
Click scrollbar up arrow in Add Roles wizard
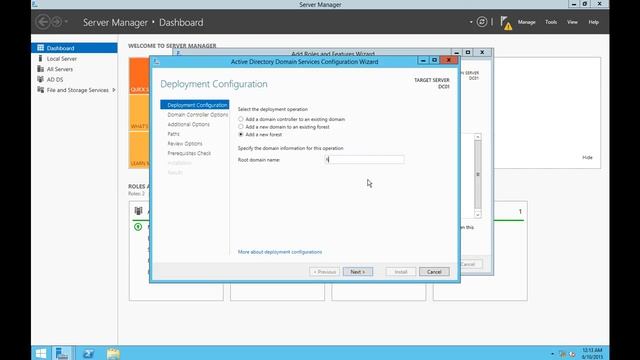pos(478,137)
